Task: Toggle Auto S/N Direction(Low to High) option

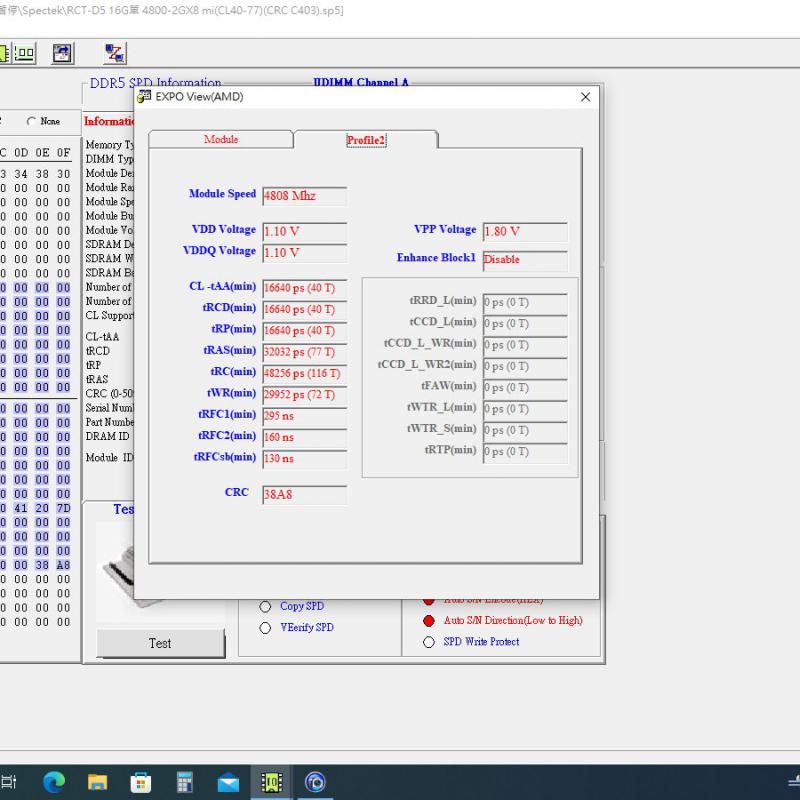Action: [429, 621]
